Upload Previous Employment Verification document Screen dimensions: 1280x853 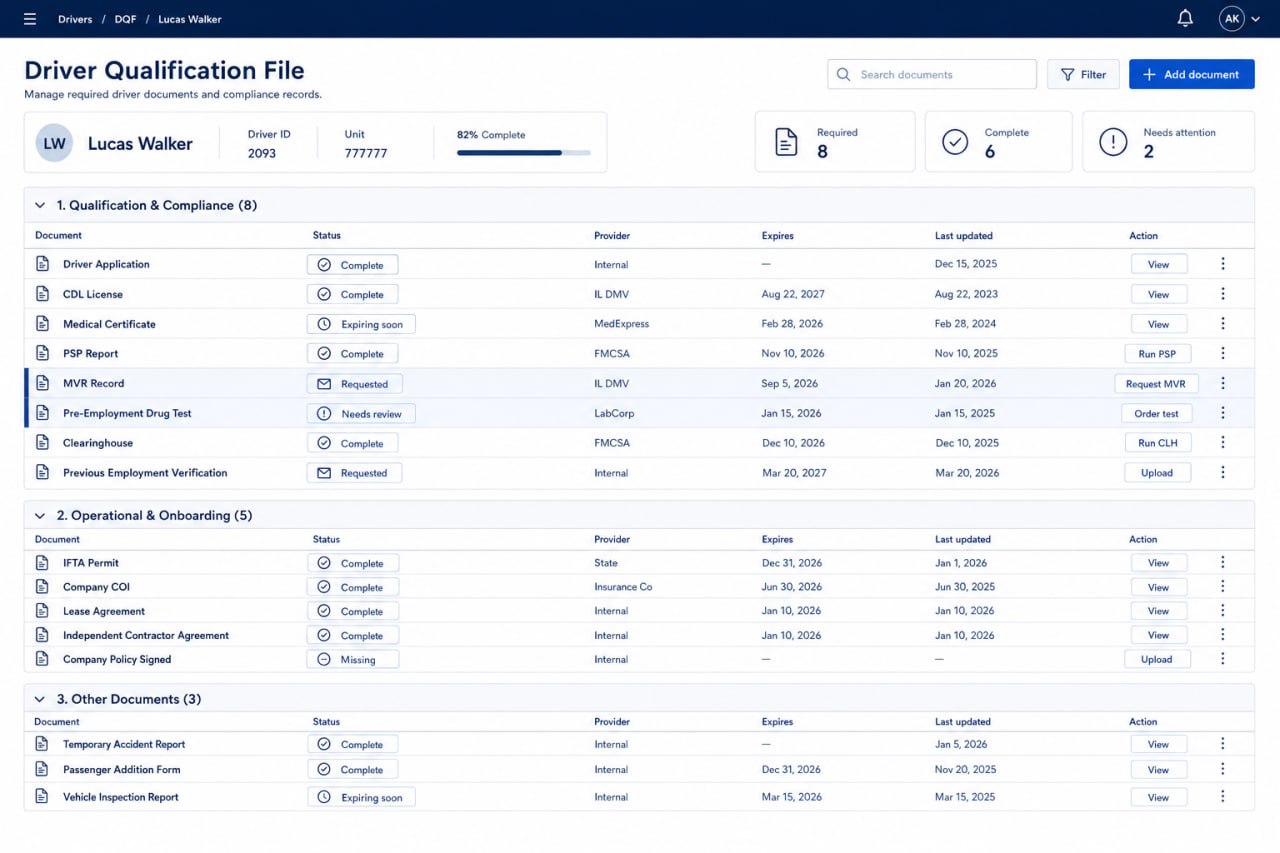click(1158, 473)
